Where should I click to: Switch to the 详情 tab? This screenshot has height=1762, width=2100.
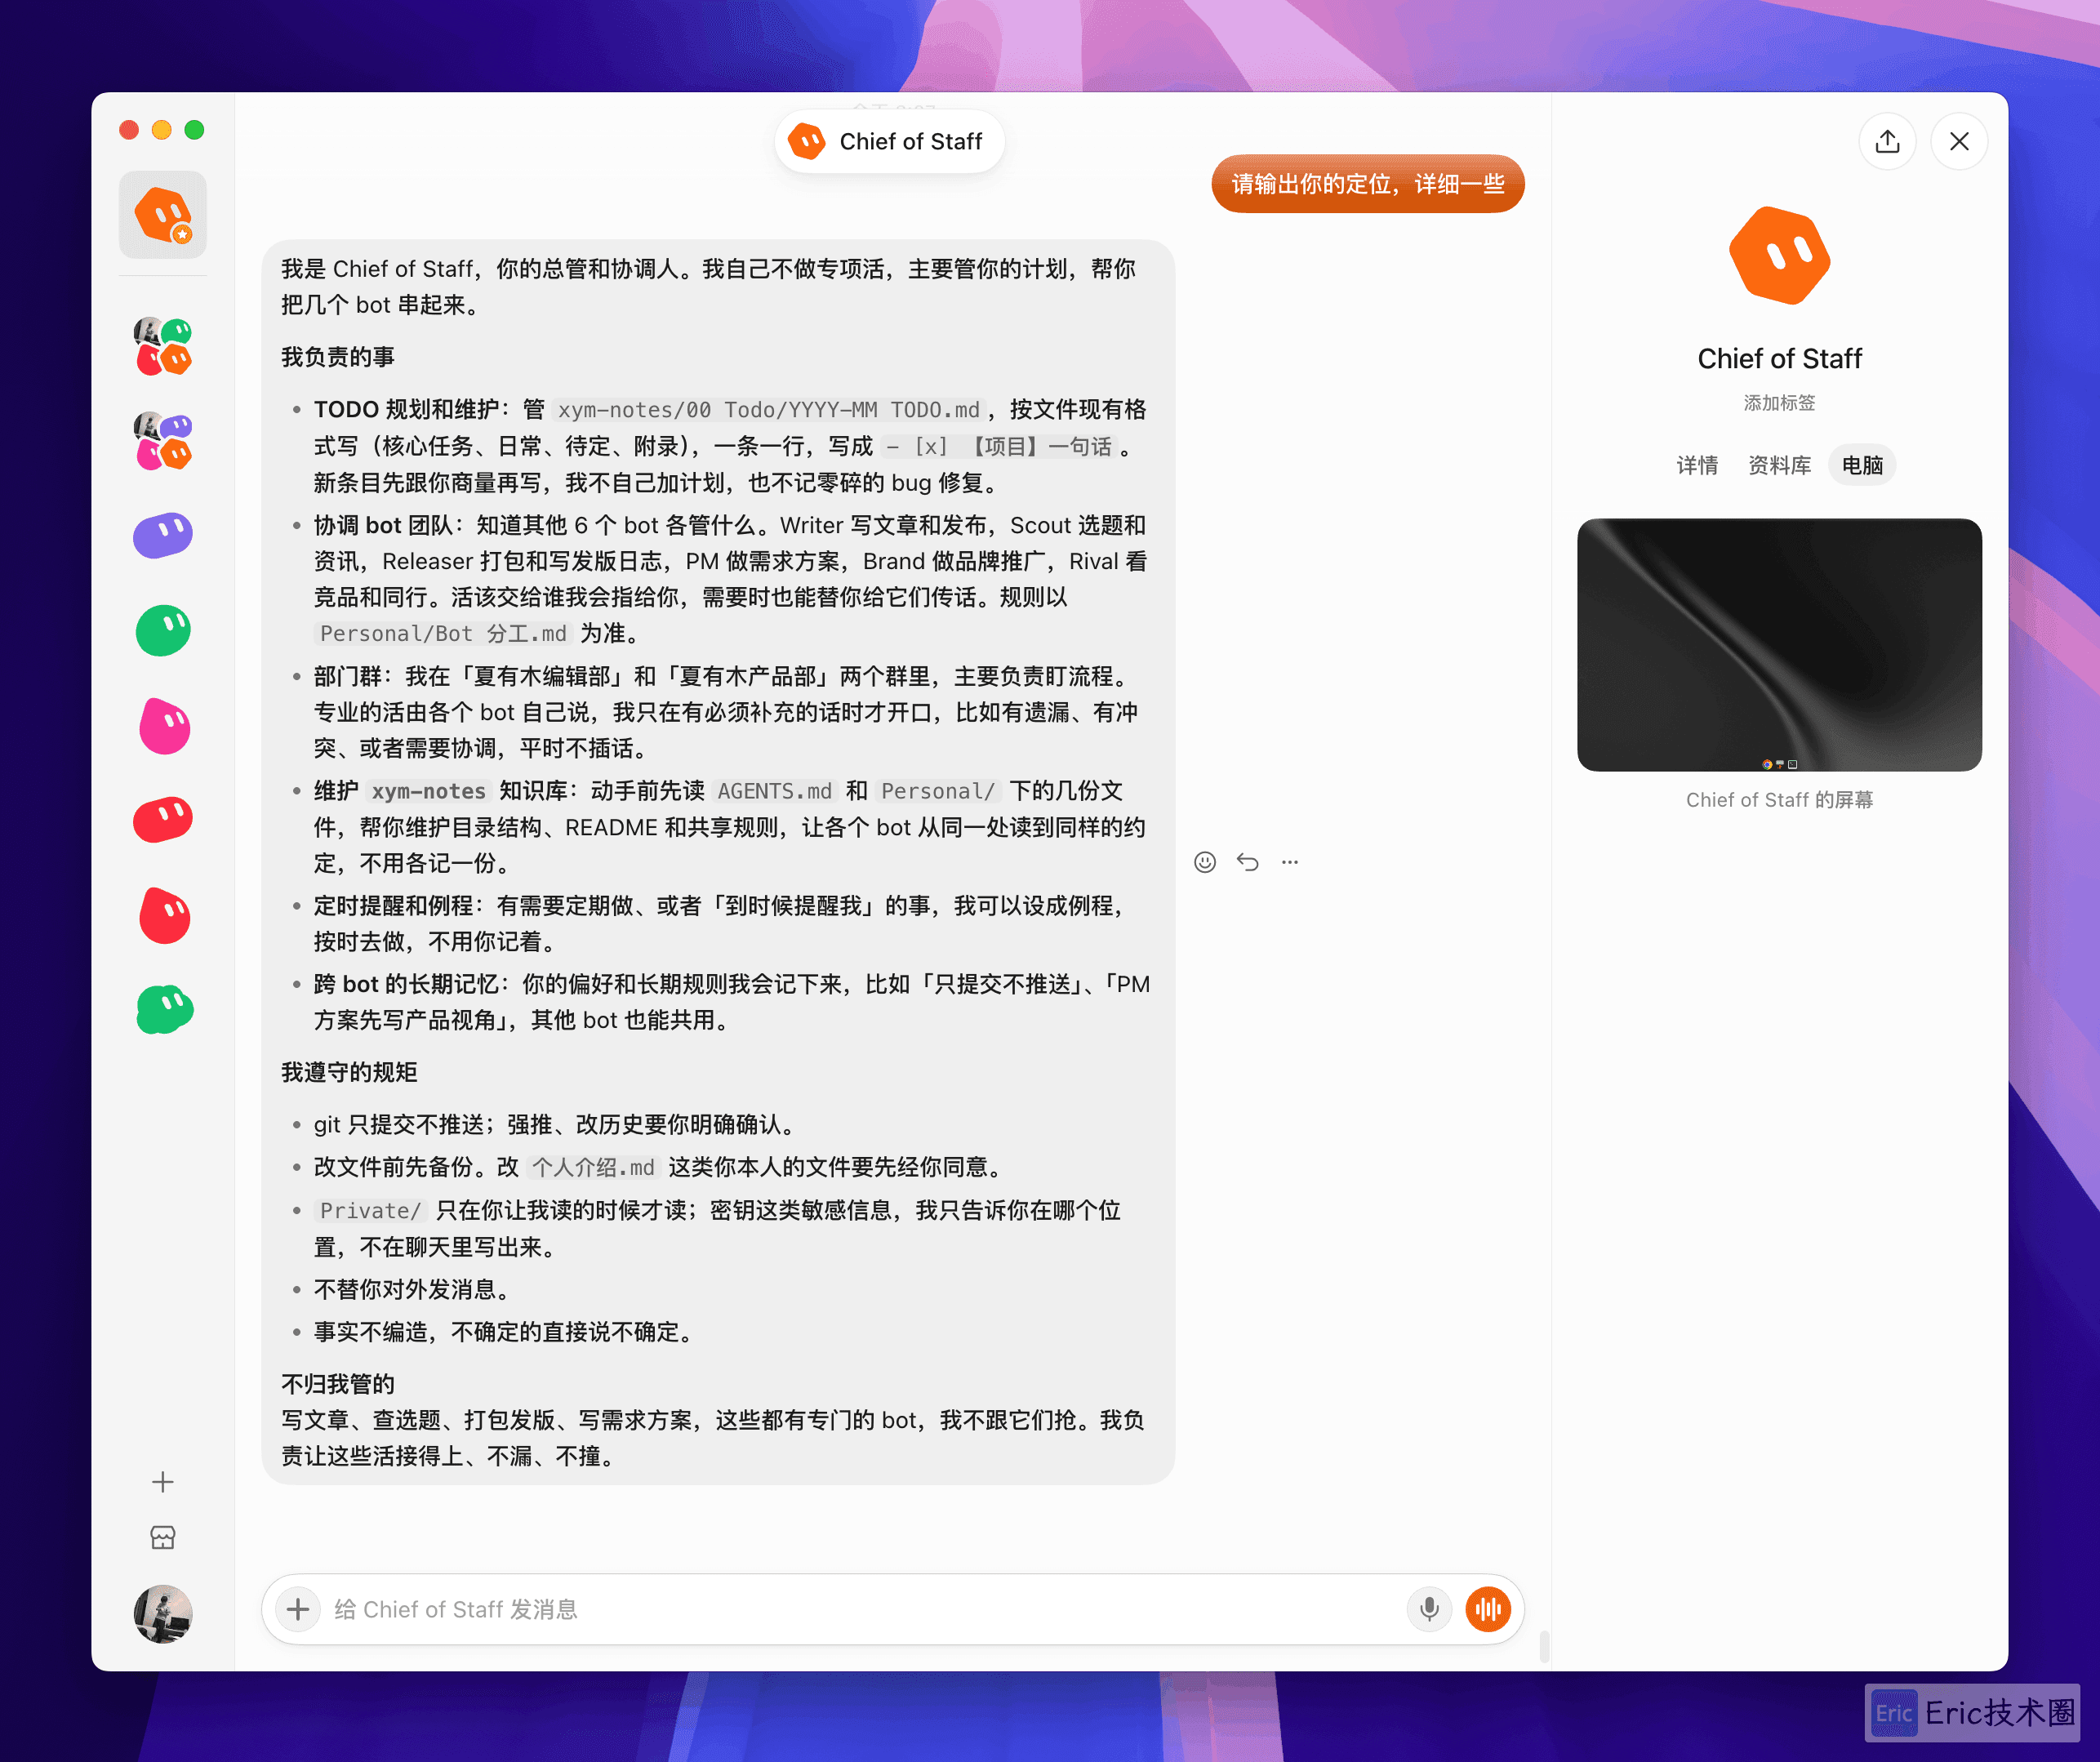1697,465
